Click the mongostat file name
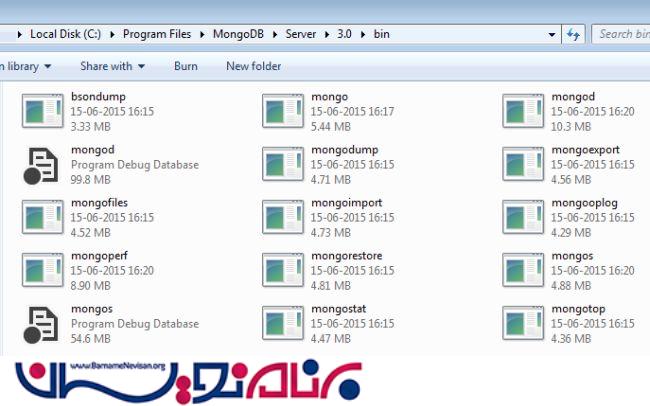650x406 pixels. click(339, 309)
